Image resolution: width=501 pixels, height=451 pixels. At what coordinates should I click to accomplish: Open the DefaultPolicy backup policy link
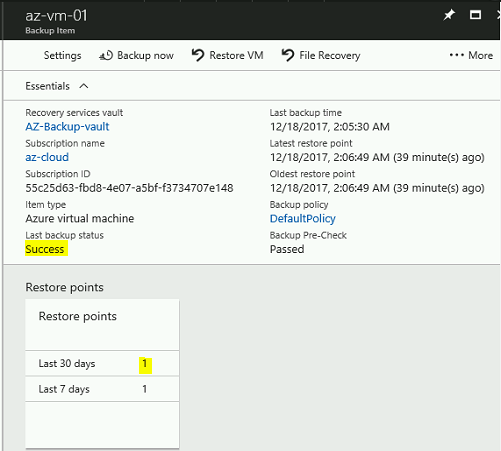[x=303, y=219]
